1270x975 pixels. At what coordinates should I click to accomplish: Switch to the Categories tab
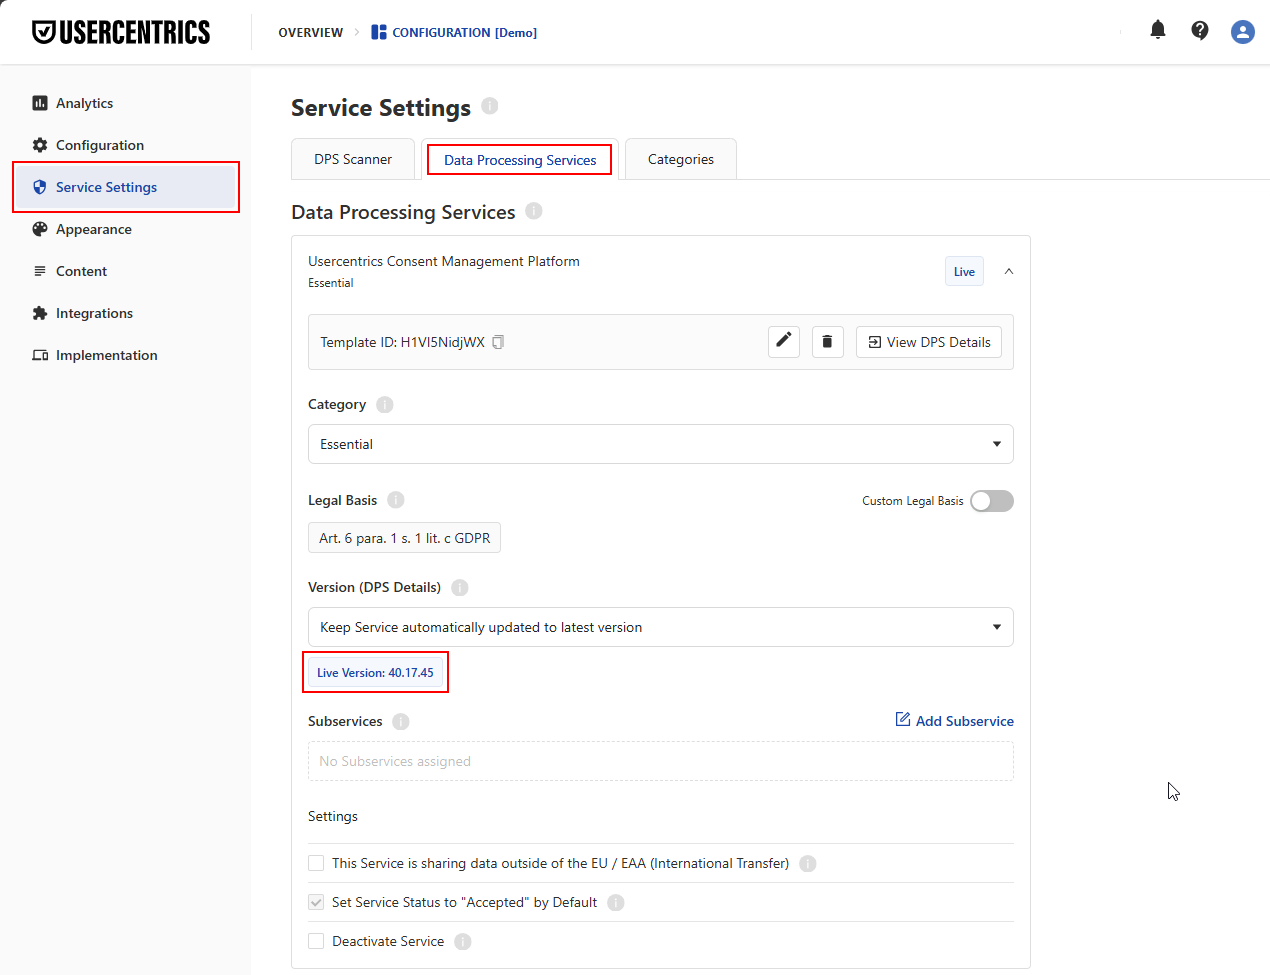coord(681,159)
